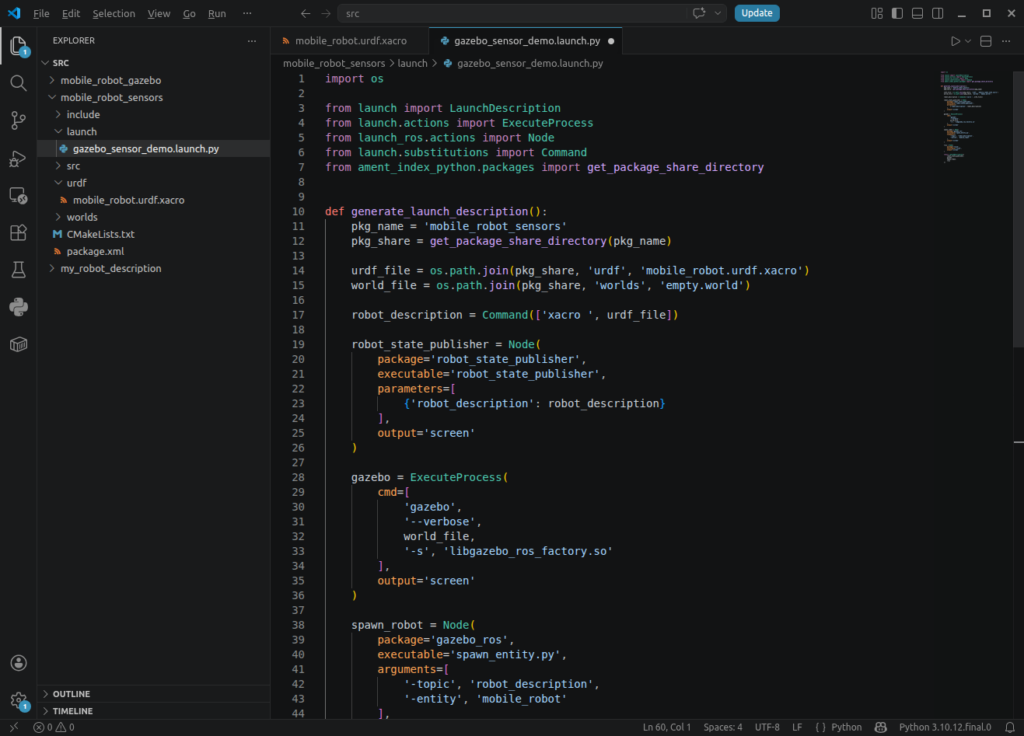Image resolution: width=1024 pixels, height=736 pixels.
Task: Change Spaces: 4 indentation setting
Action: (723, 727)
